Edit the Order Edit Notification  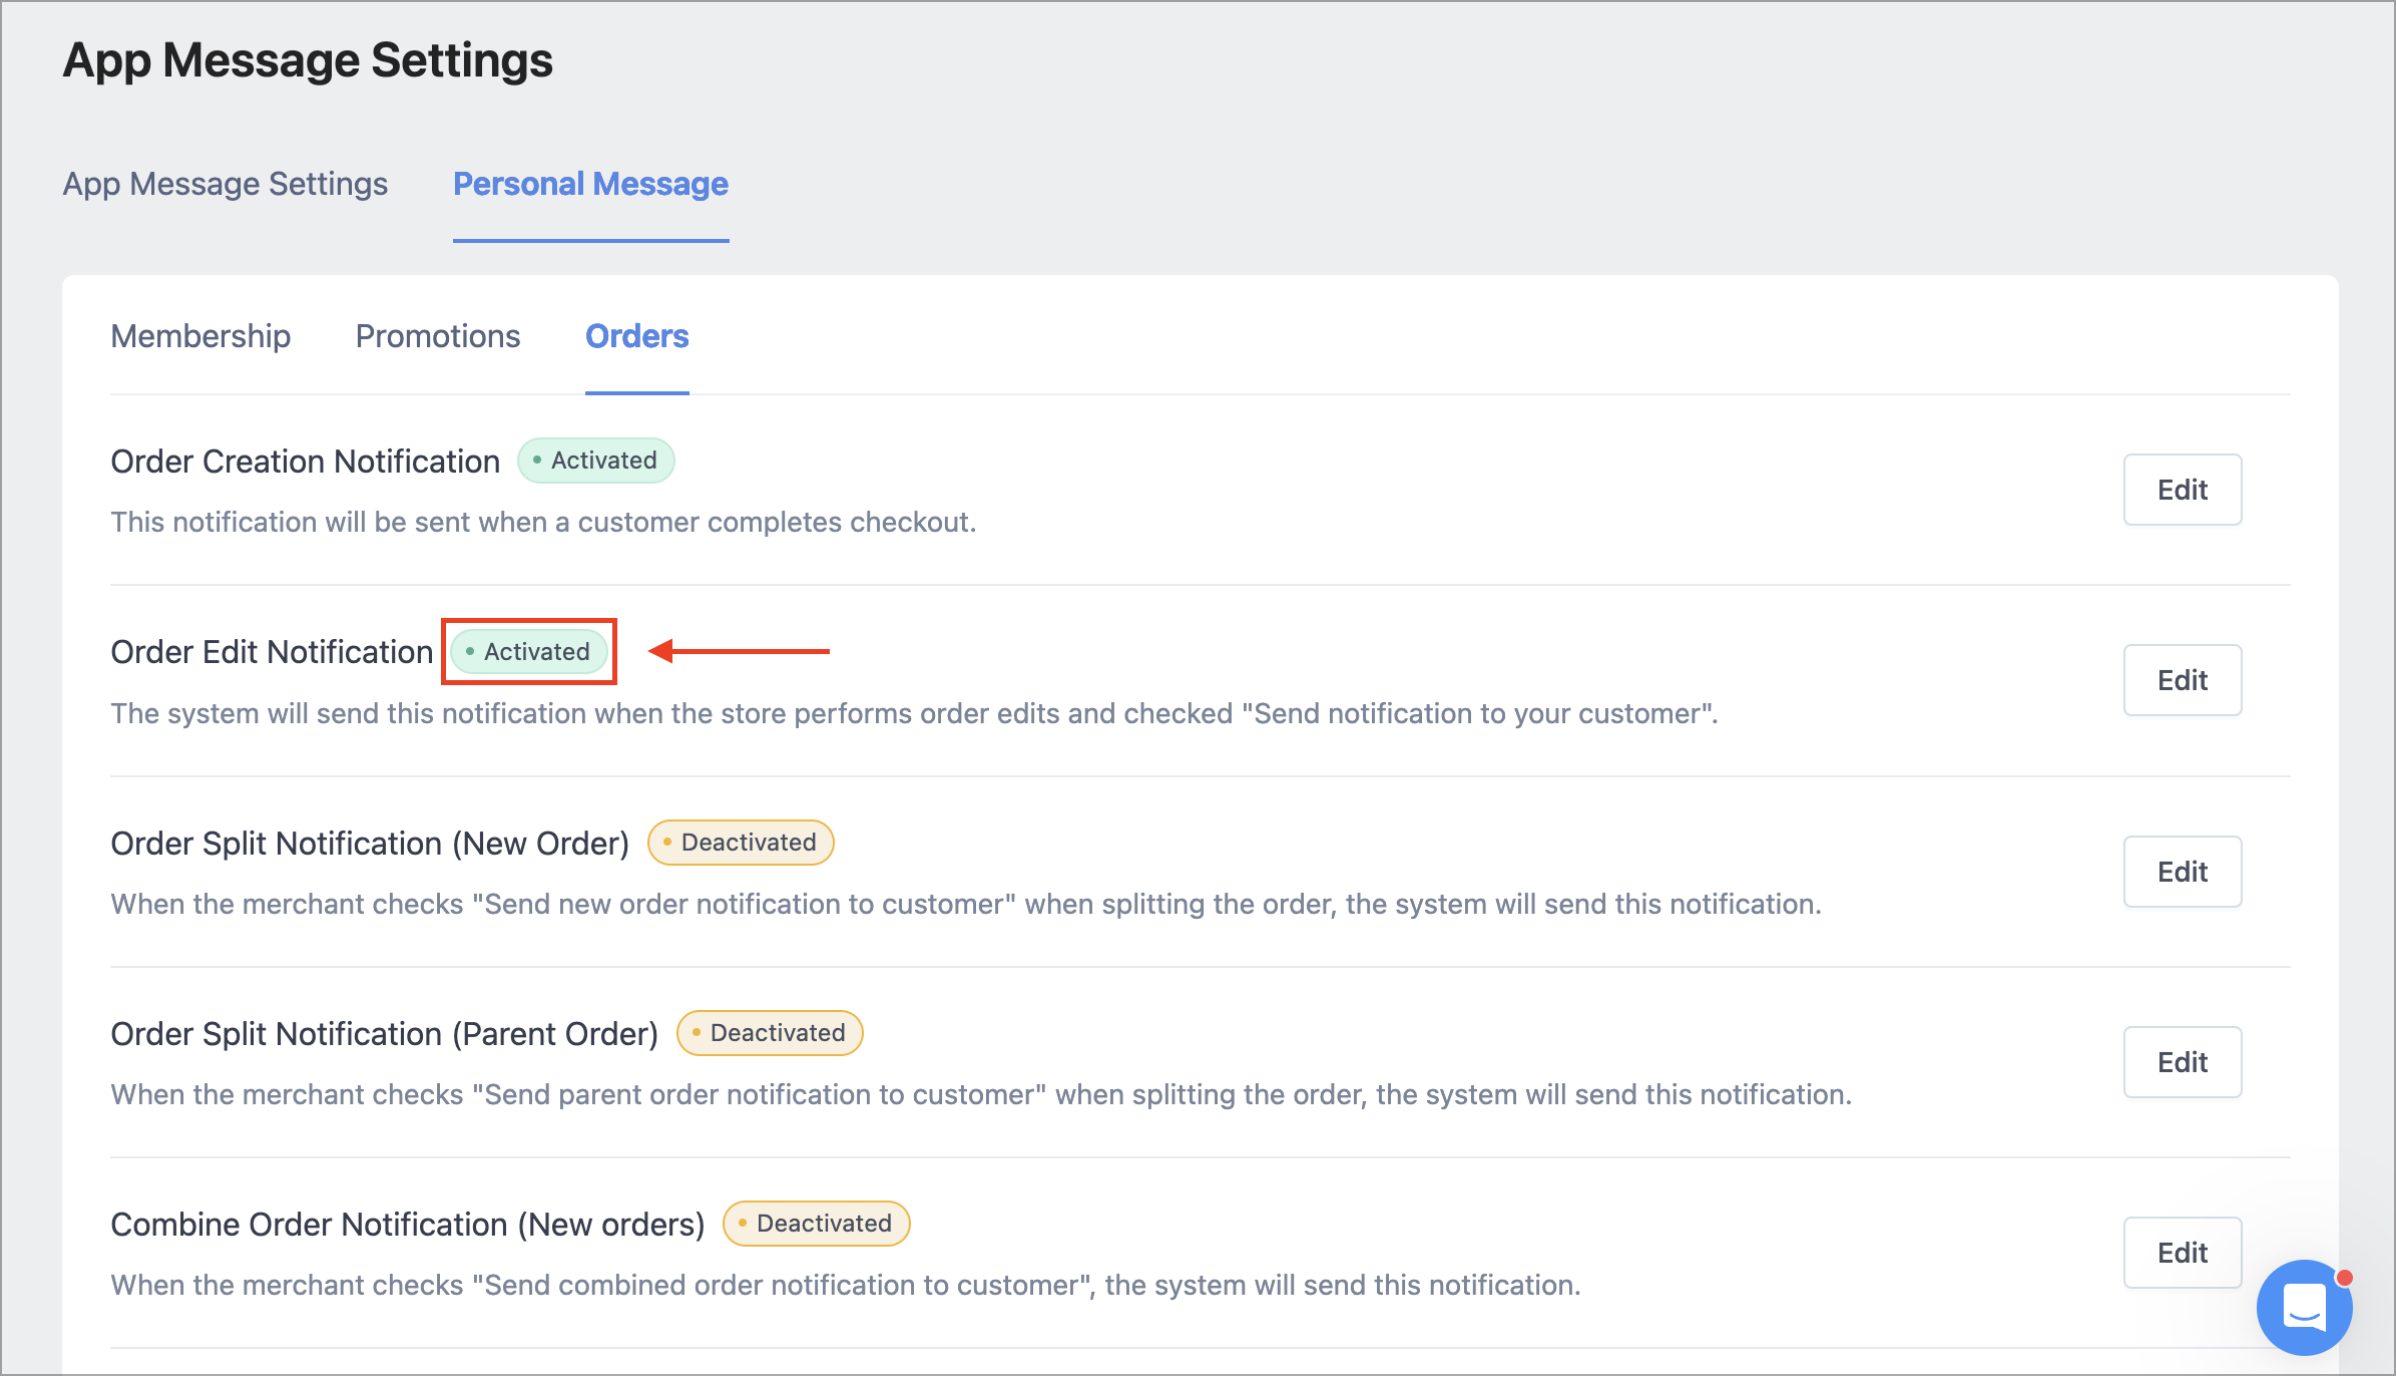click(x=2182, y=680)
